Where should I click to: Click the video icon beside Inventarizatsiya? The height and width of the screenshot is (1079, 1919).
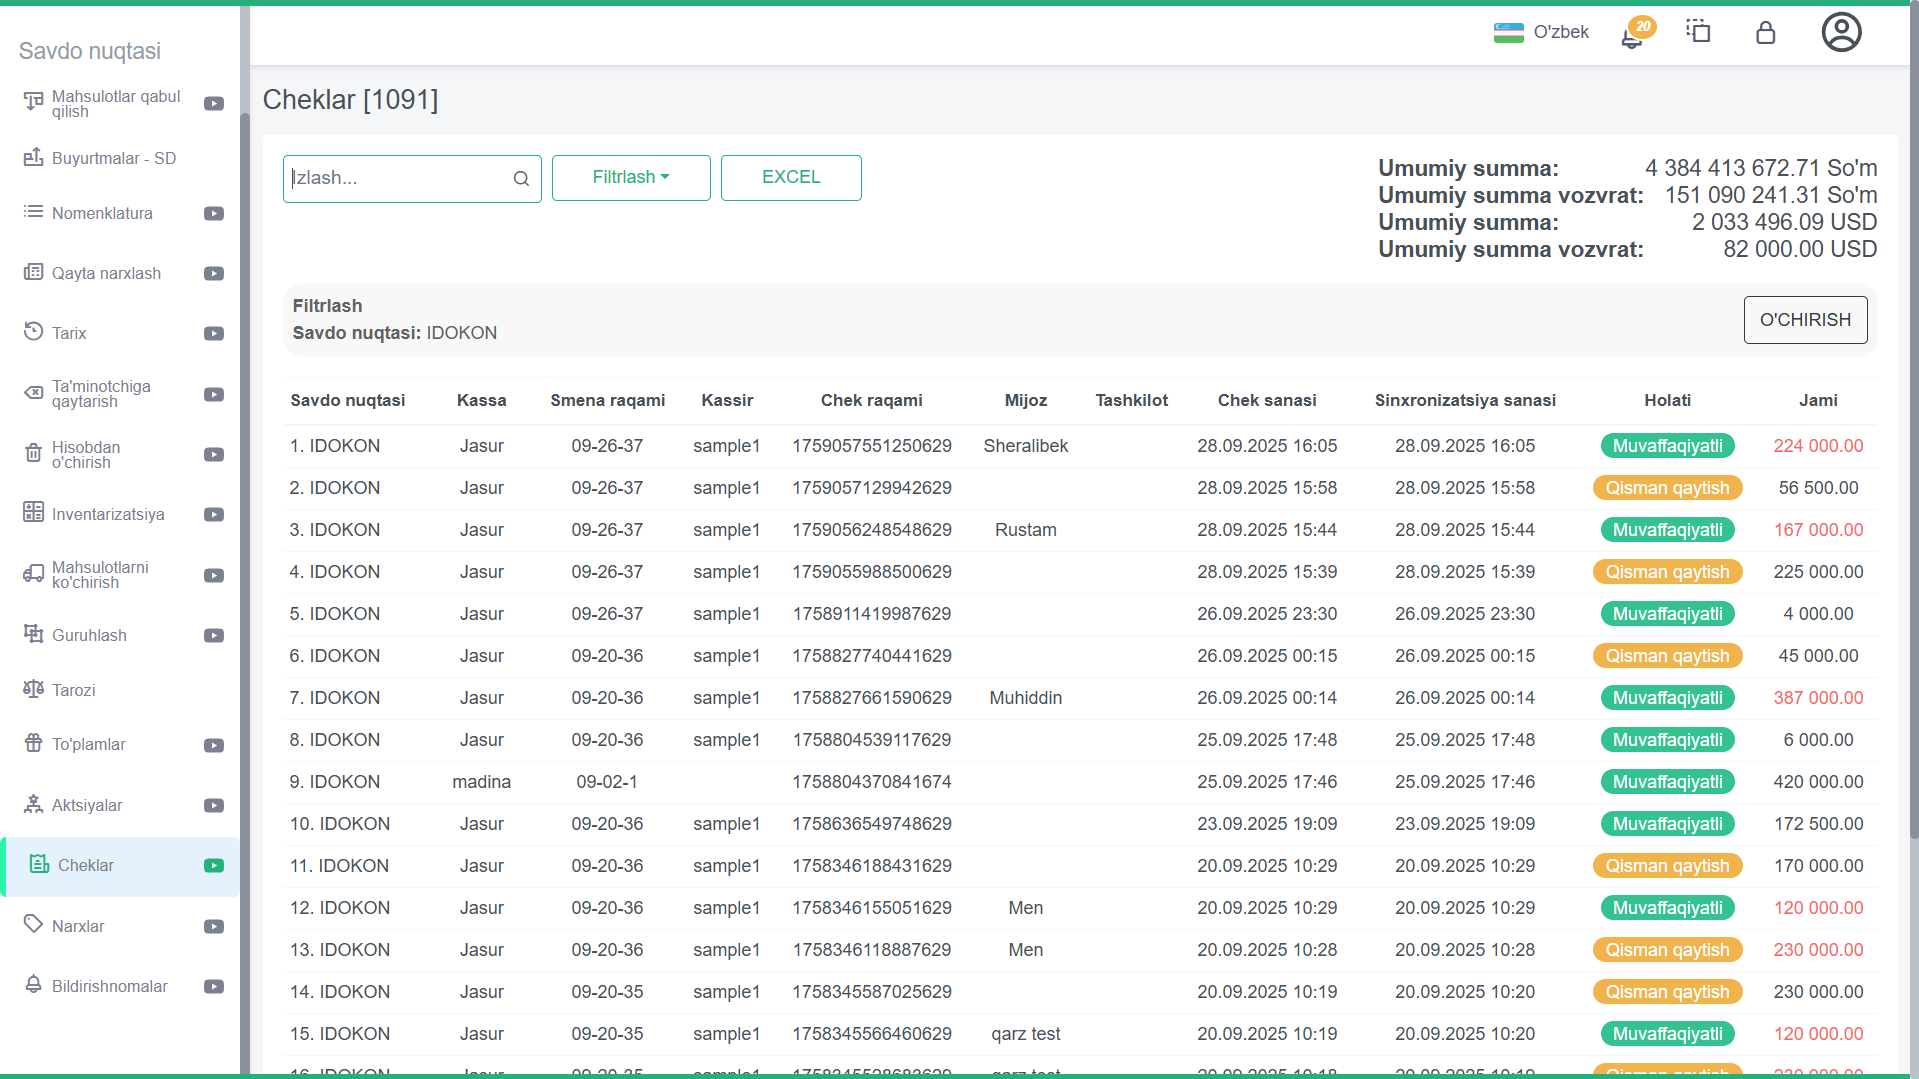214,515
